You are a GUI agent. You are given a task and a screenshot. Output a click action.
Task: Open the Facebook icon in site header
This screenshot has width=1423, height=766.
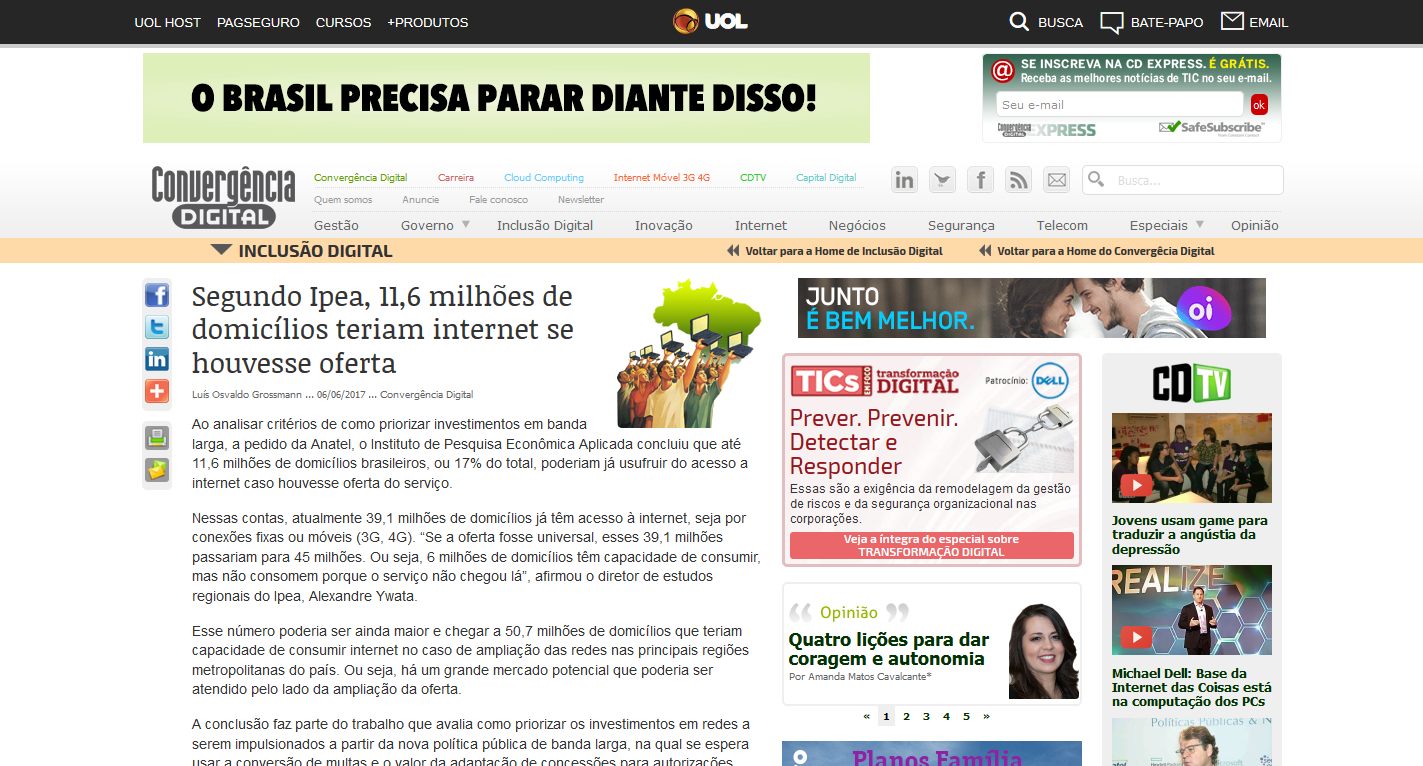point(981,180)
